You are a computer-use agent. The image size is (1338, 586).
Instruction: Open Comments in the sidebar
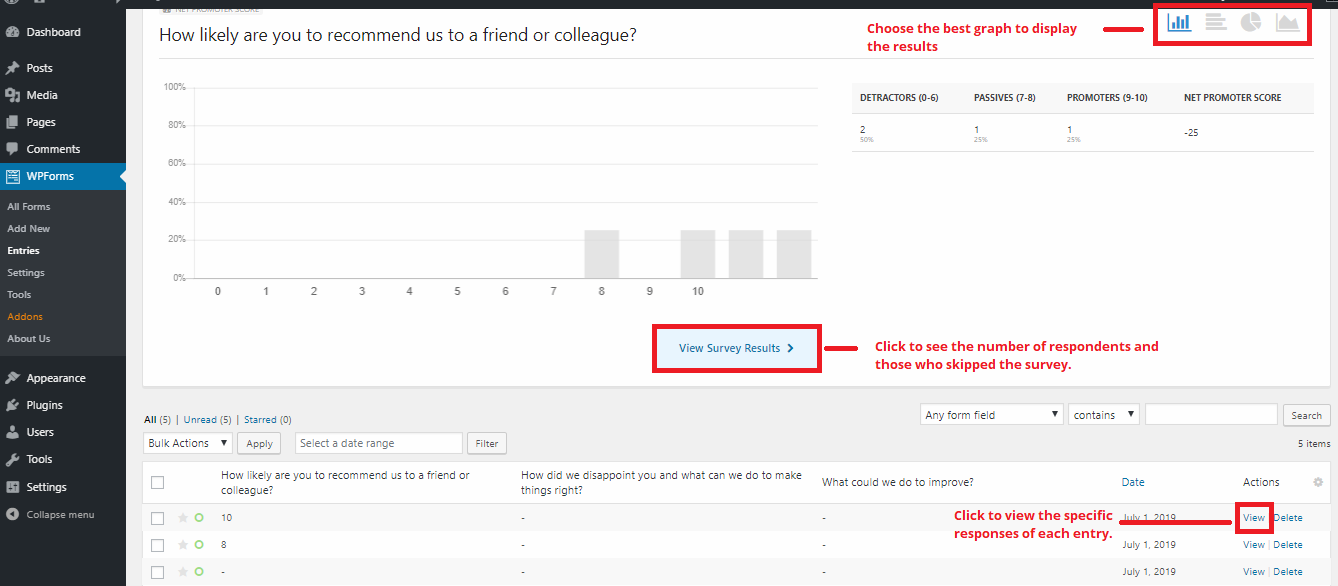point(53,149)
